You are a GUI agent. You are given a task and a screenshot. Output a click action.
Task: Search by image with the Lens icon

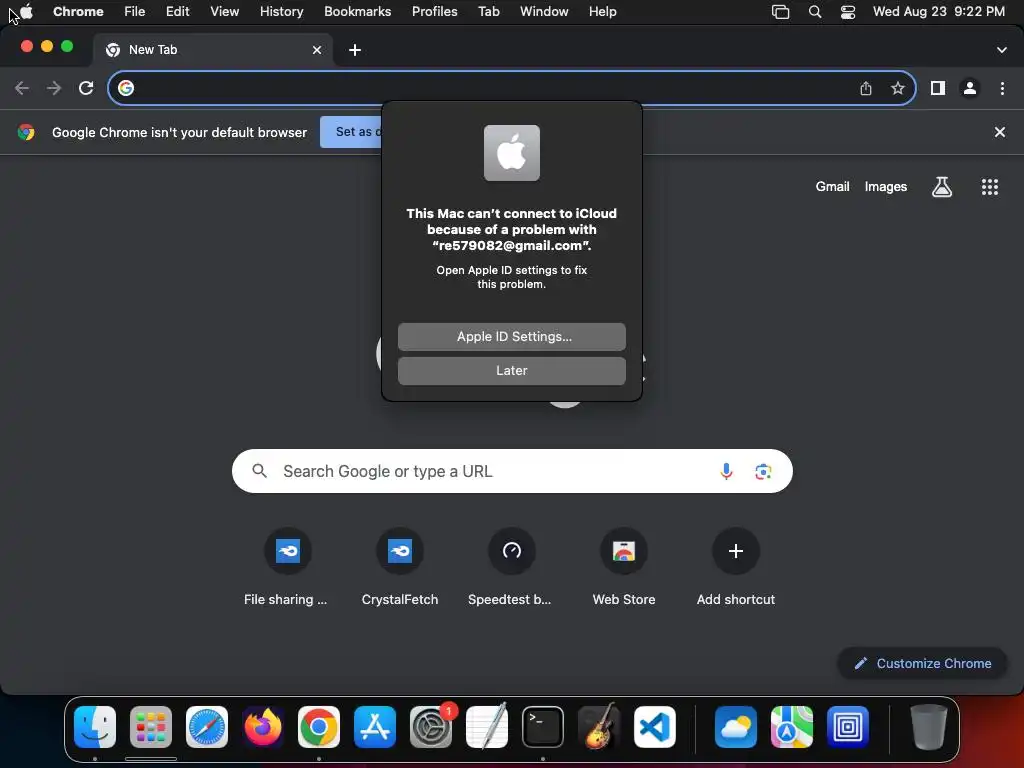763,471
